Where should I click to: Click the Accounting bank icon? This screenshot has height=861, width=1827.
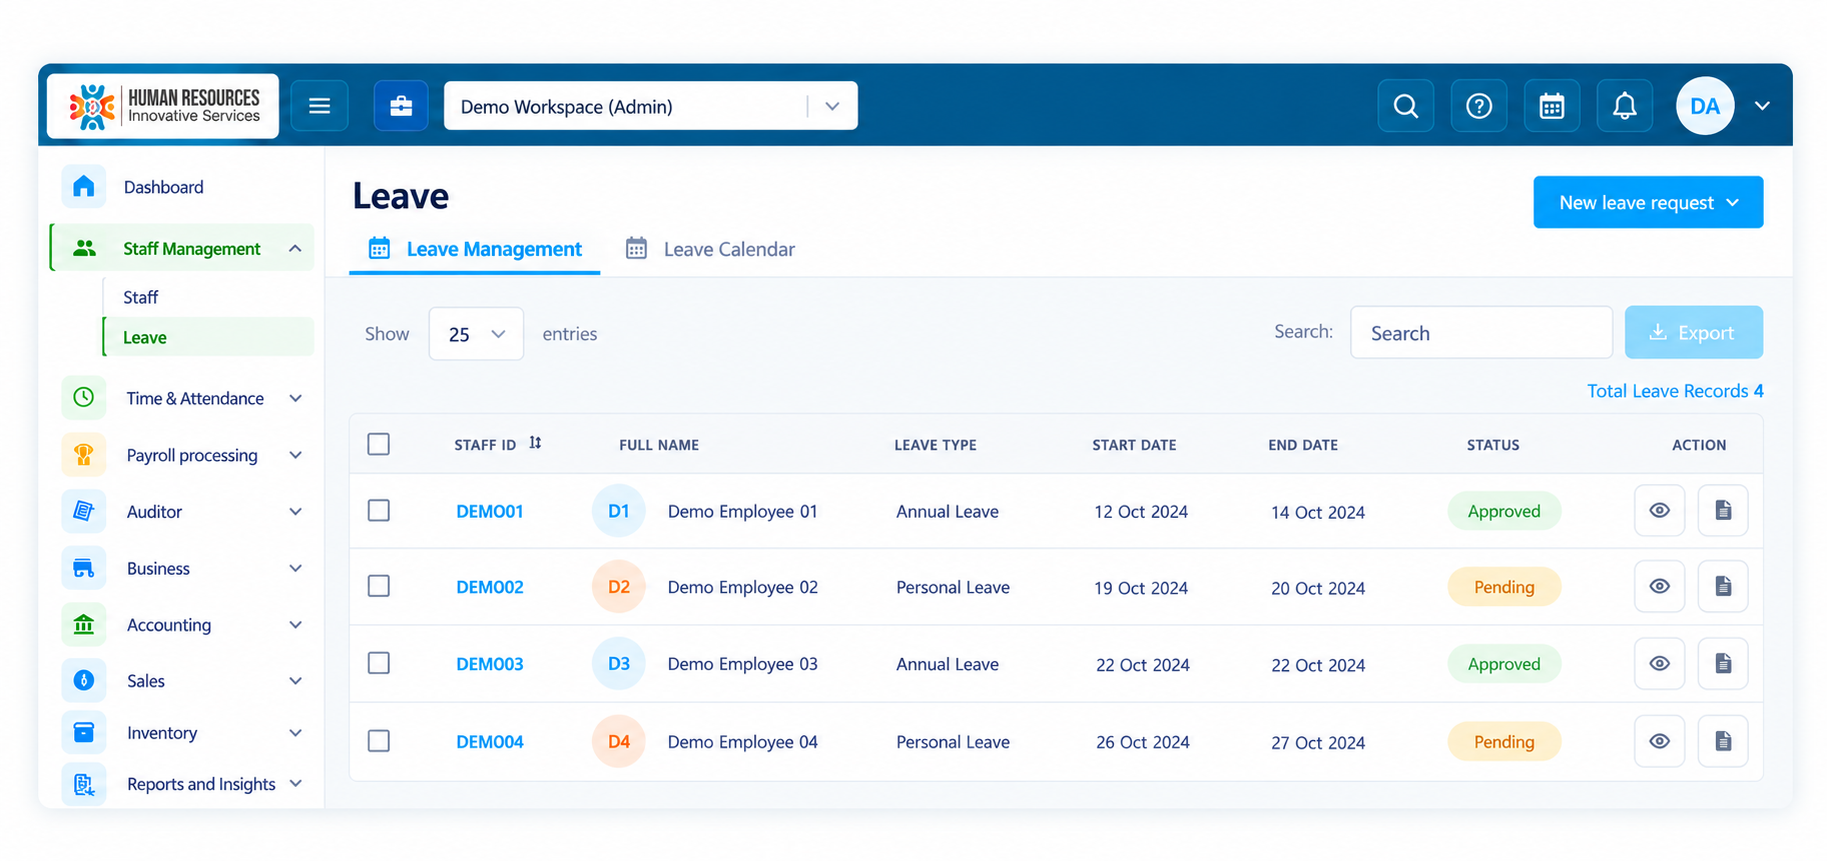tap(84, 625)
